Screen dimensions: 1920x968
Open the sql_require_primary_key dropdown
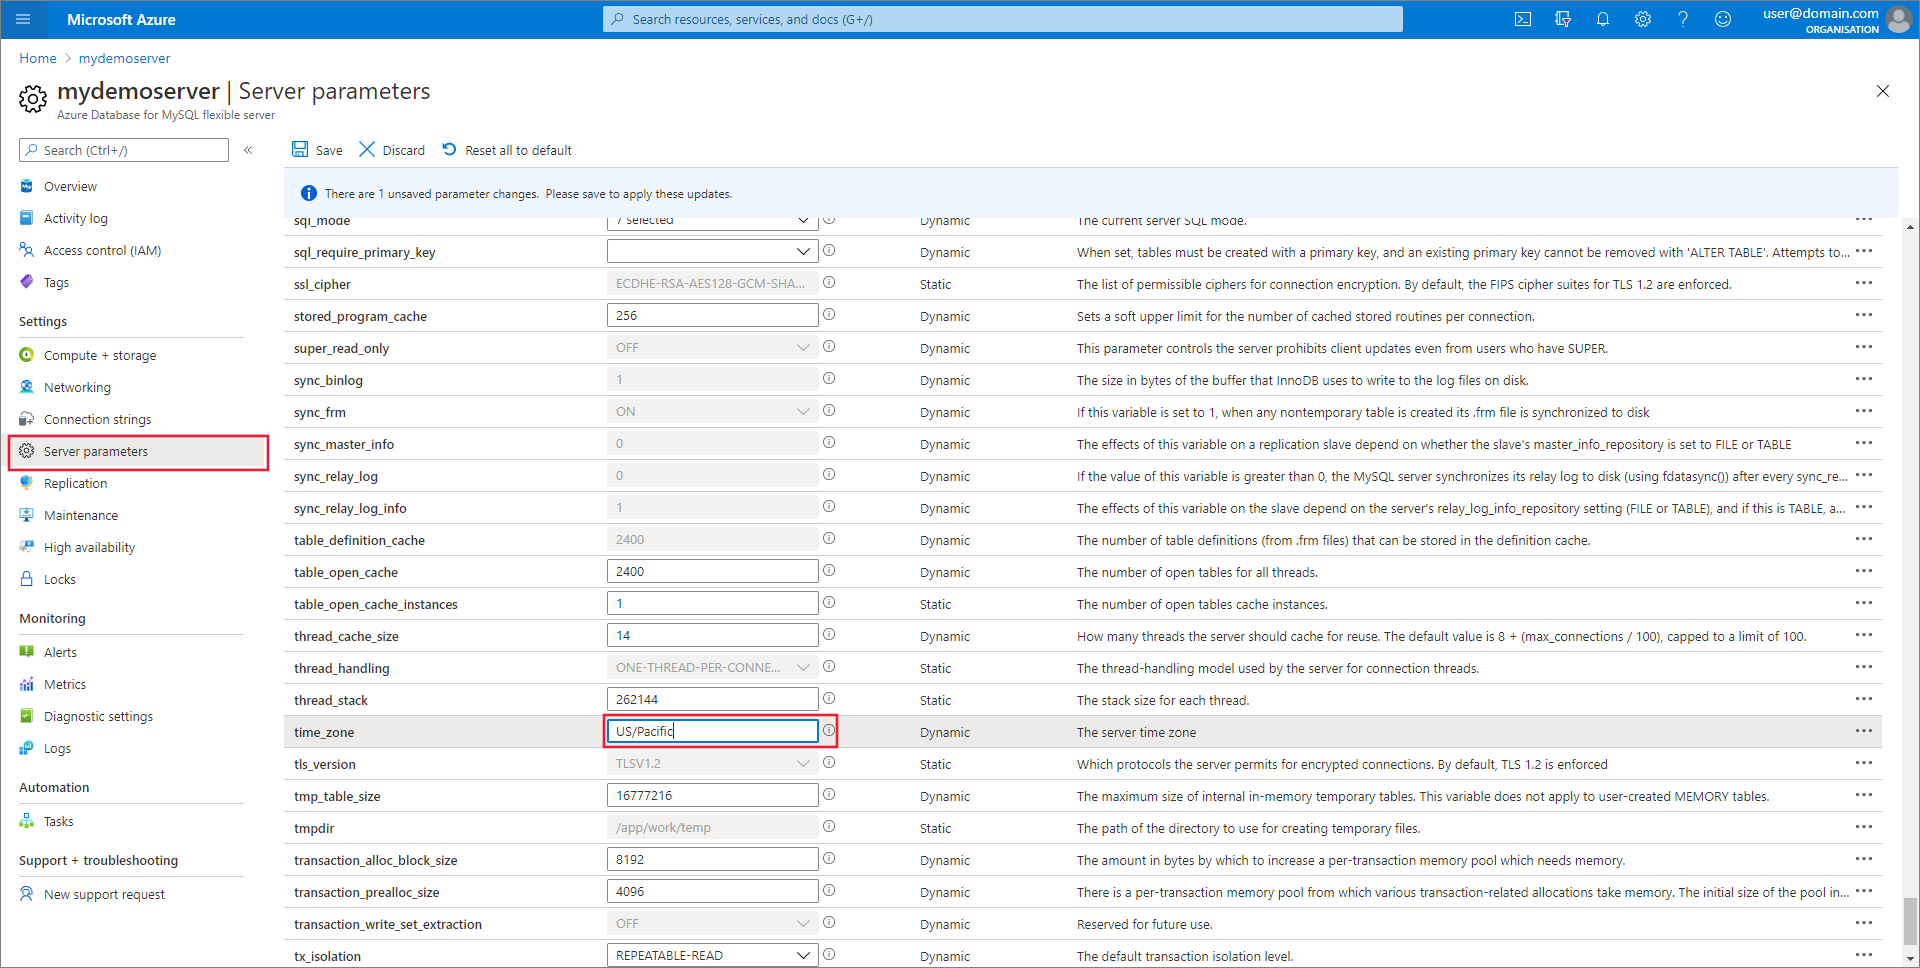tap(712, 251)
